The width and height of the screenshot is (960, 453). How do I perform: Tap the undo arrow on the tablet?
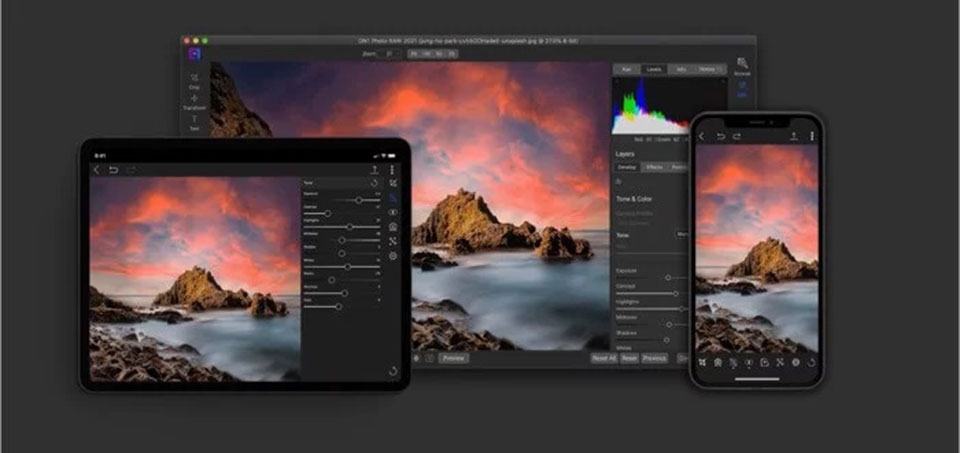pos(113,170)
